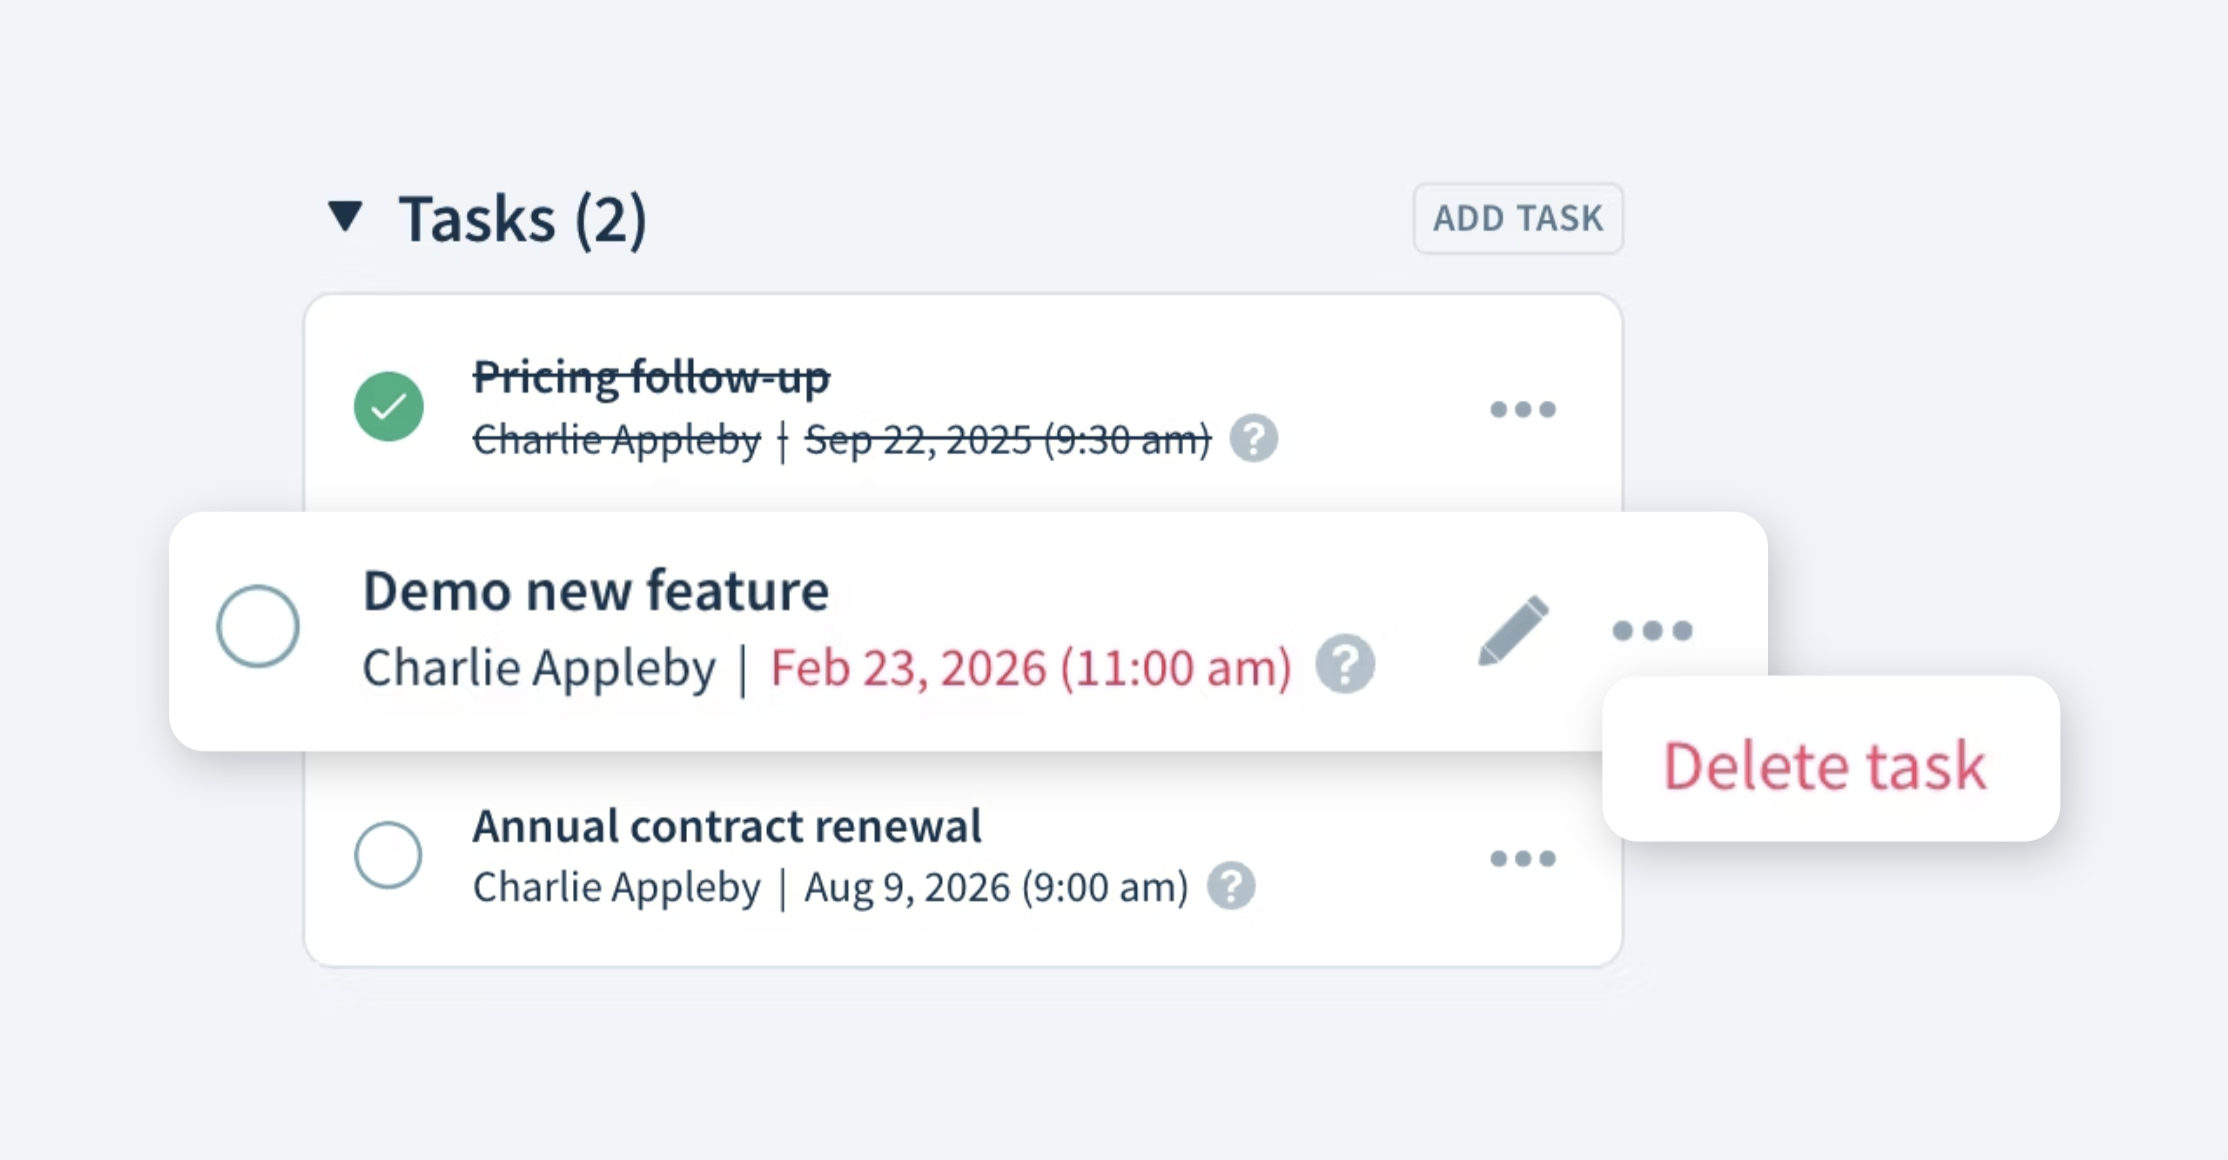The height and width of the screenshot is (1160, 2228).
Task: Open the ellipsis menu on Pricing follow-up
Action: [x=1524, y=409]
